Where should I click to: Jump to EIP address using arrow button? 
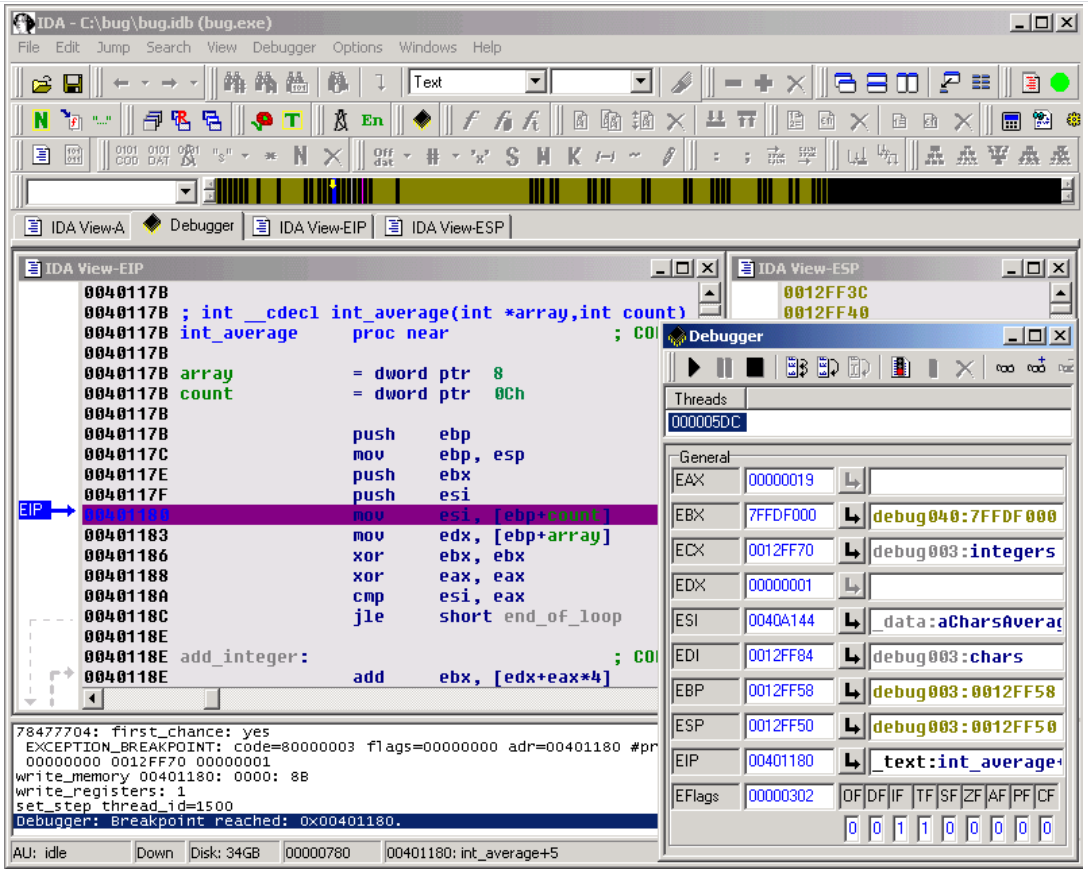[851, 762]
